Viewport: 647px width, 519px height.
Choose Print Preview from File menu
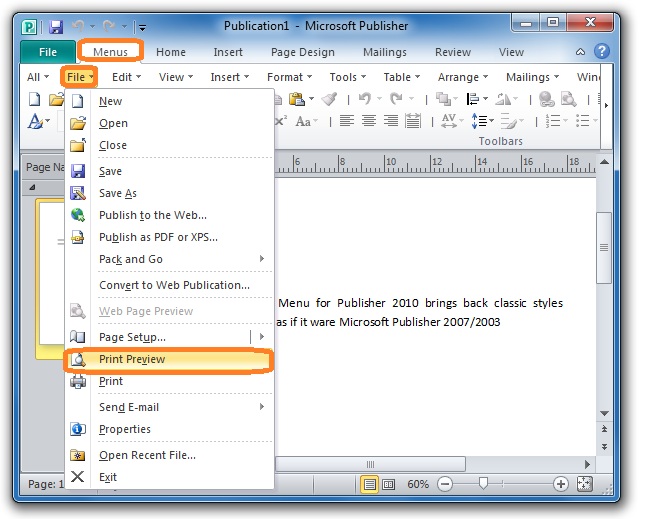[169, 359]
